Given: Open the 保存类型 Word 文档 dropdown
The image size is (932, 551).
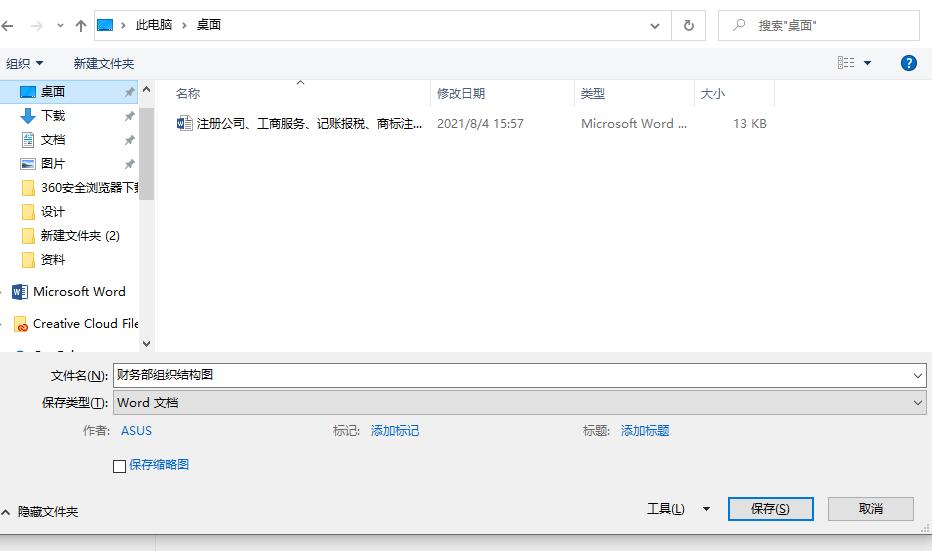Looking at the screenshot, I should 520,402.
